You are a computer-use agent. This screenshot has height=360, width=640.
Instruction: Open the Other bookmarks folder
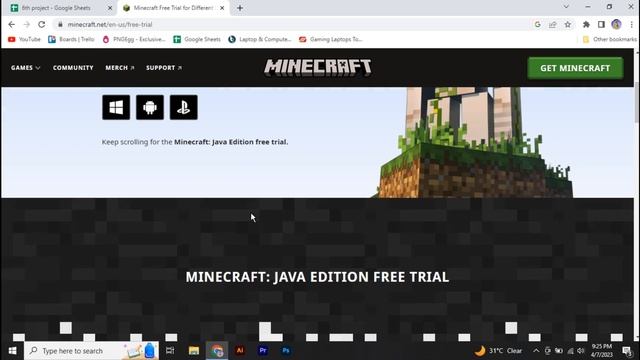(609, 39)
